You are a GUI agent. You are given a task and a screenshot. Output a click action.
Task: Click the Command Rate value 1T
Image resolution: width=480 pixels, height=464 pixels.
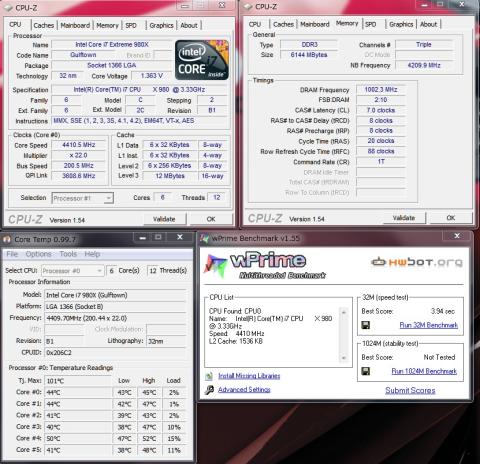(381, 162)
